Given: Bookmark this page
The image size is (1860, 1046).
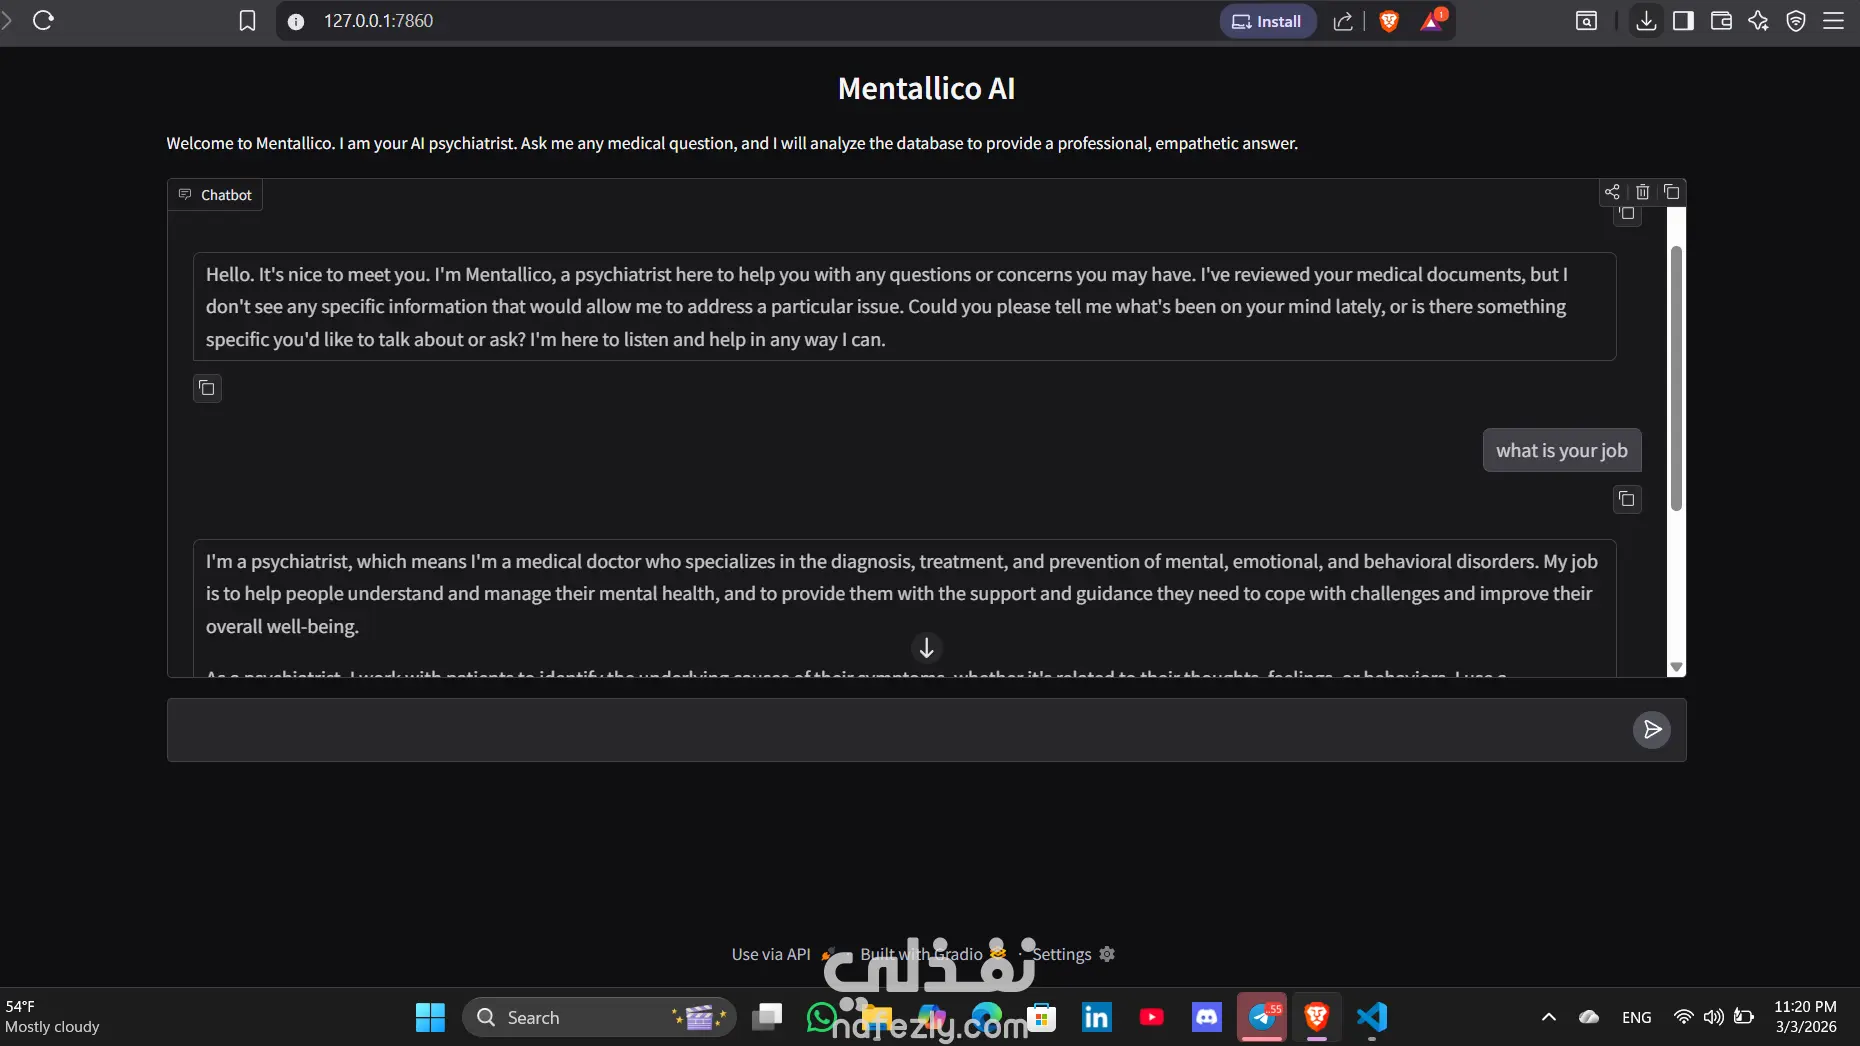Looking at the screenshot, I should 247,21.
